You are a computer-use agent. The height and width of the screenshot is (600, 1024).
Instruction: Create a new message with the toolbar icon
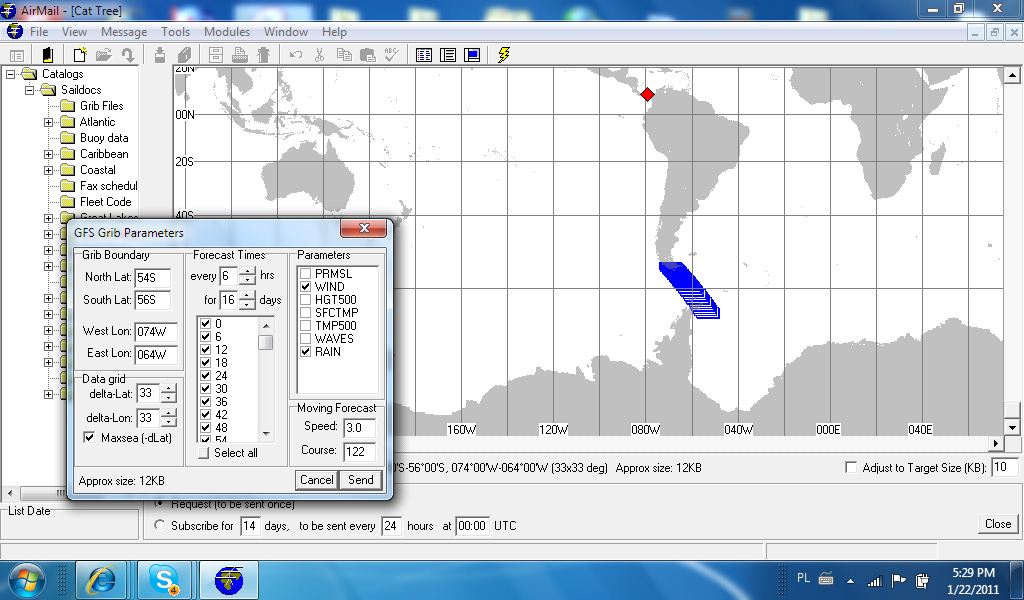[x=80, y=55]
